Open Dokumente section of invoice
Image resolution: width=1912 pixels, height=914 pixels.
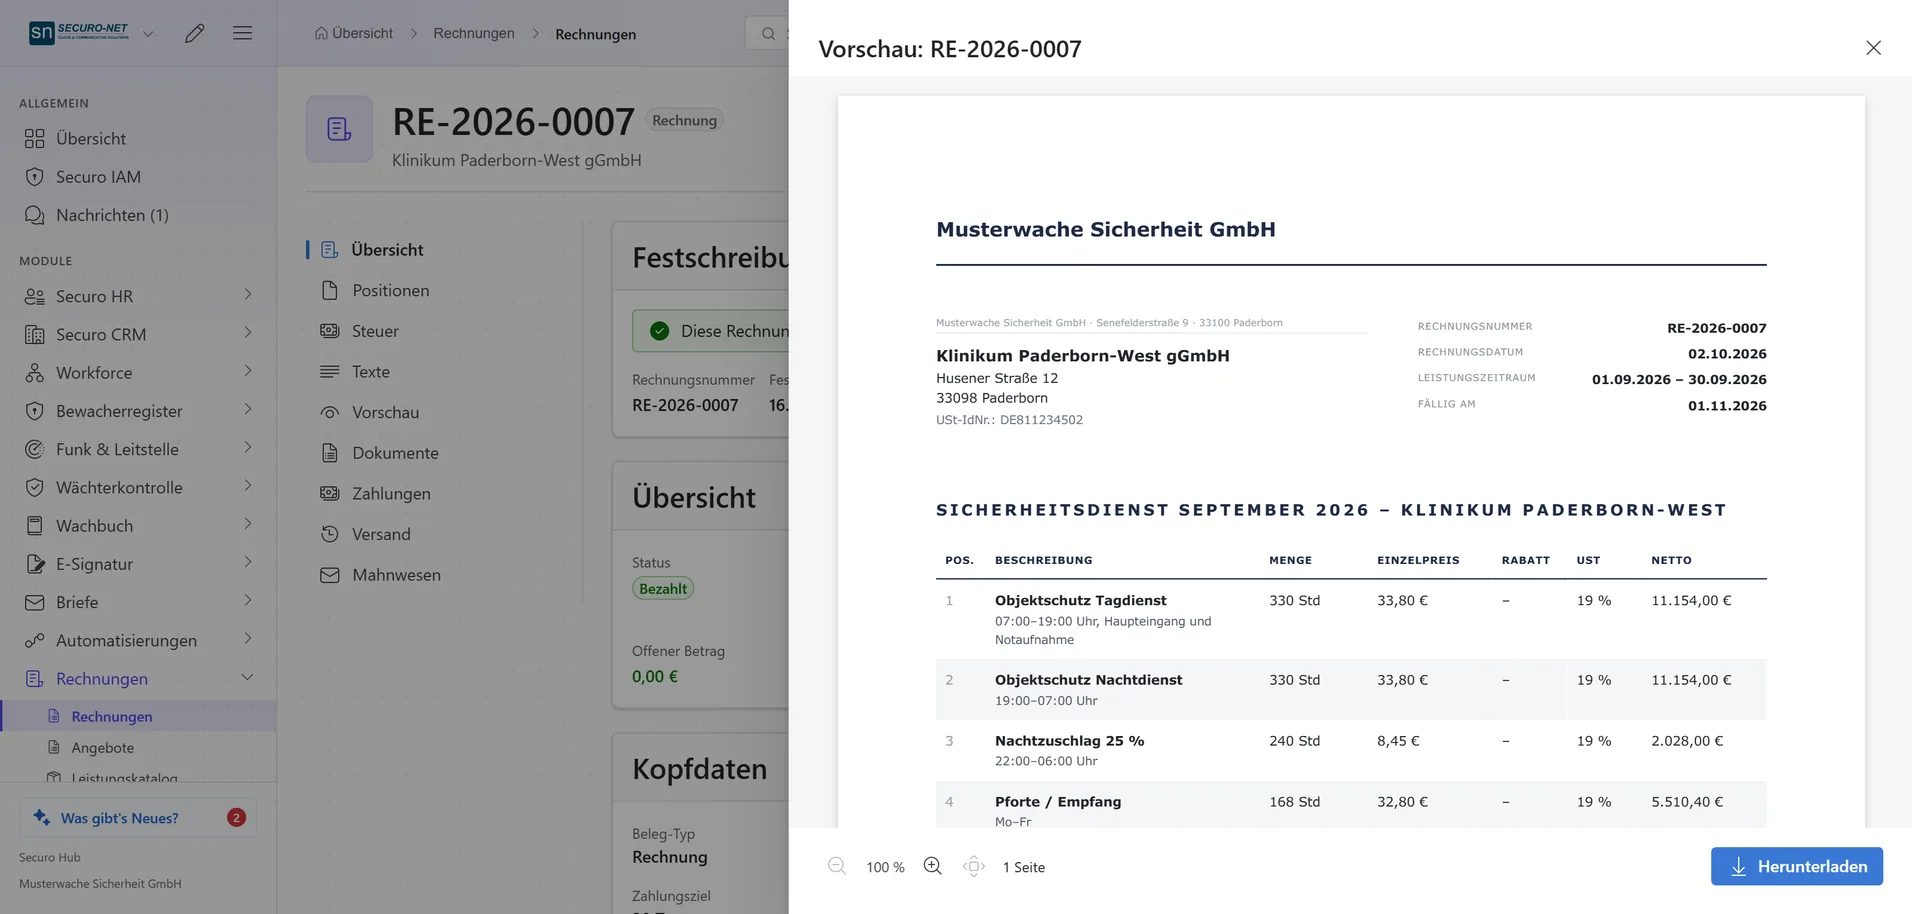[395, 453]
